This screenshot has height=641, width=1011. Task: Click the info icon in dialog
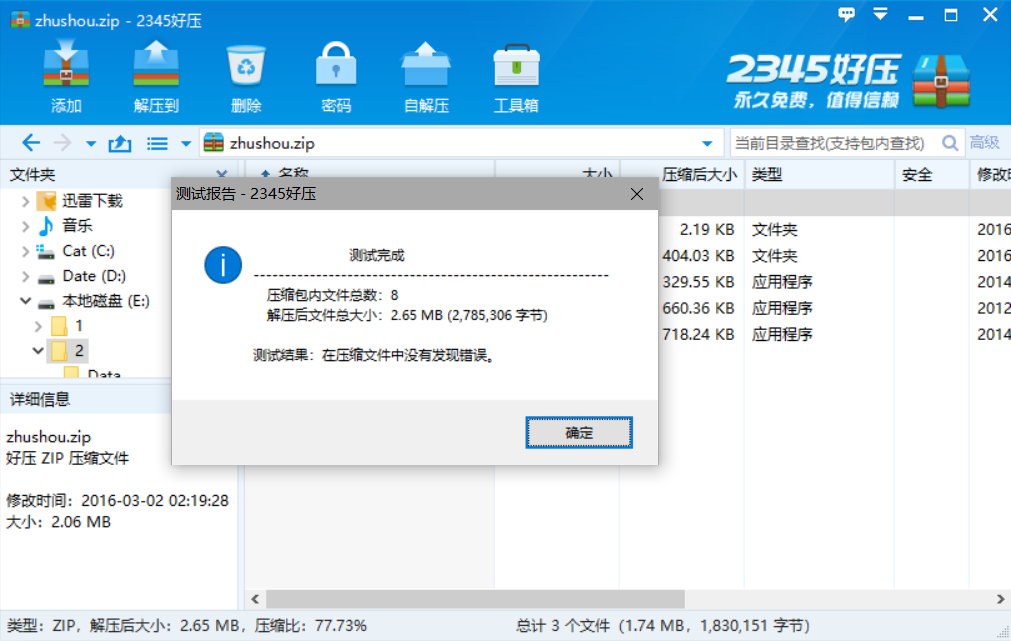coord(223,265)
